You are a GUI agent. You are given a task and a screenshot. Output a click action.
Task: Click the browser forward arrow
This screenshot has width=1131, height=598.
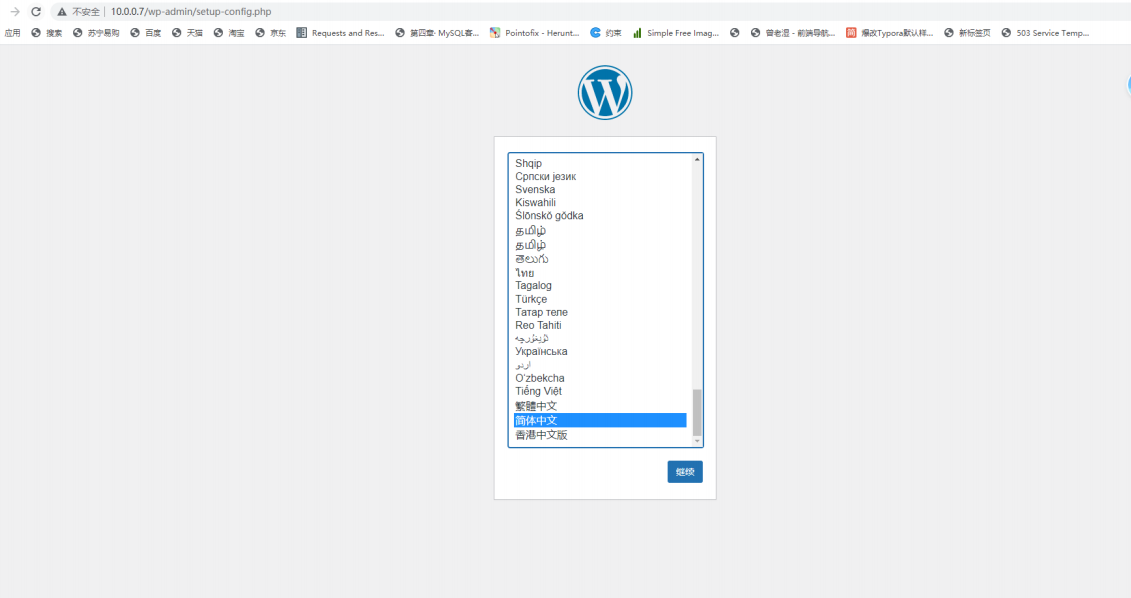(14, 12)
